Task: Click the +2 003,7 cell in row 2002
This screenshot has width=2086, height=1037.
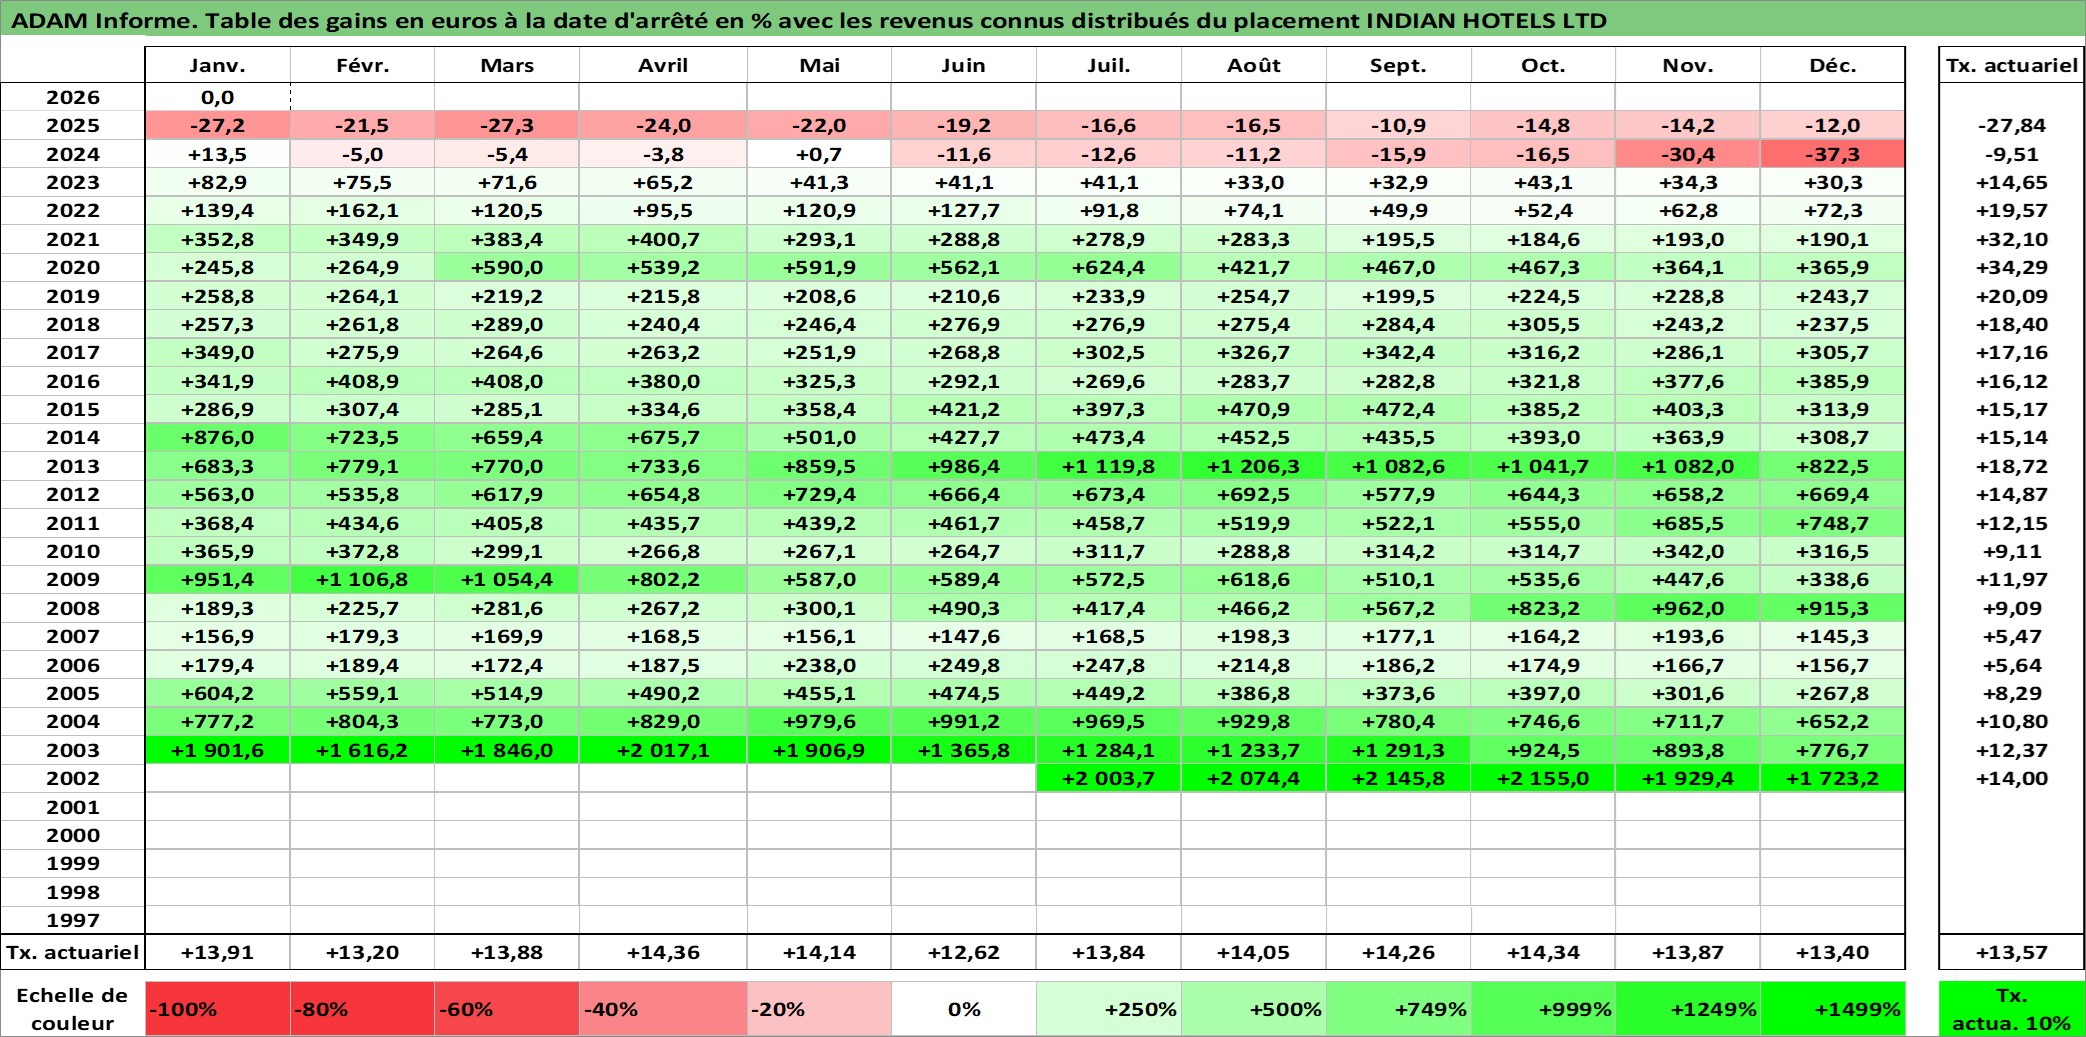Action: (1108, 778)
